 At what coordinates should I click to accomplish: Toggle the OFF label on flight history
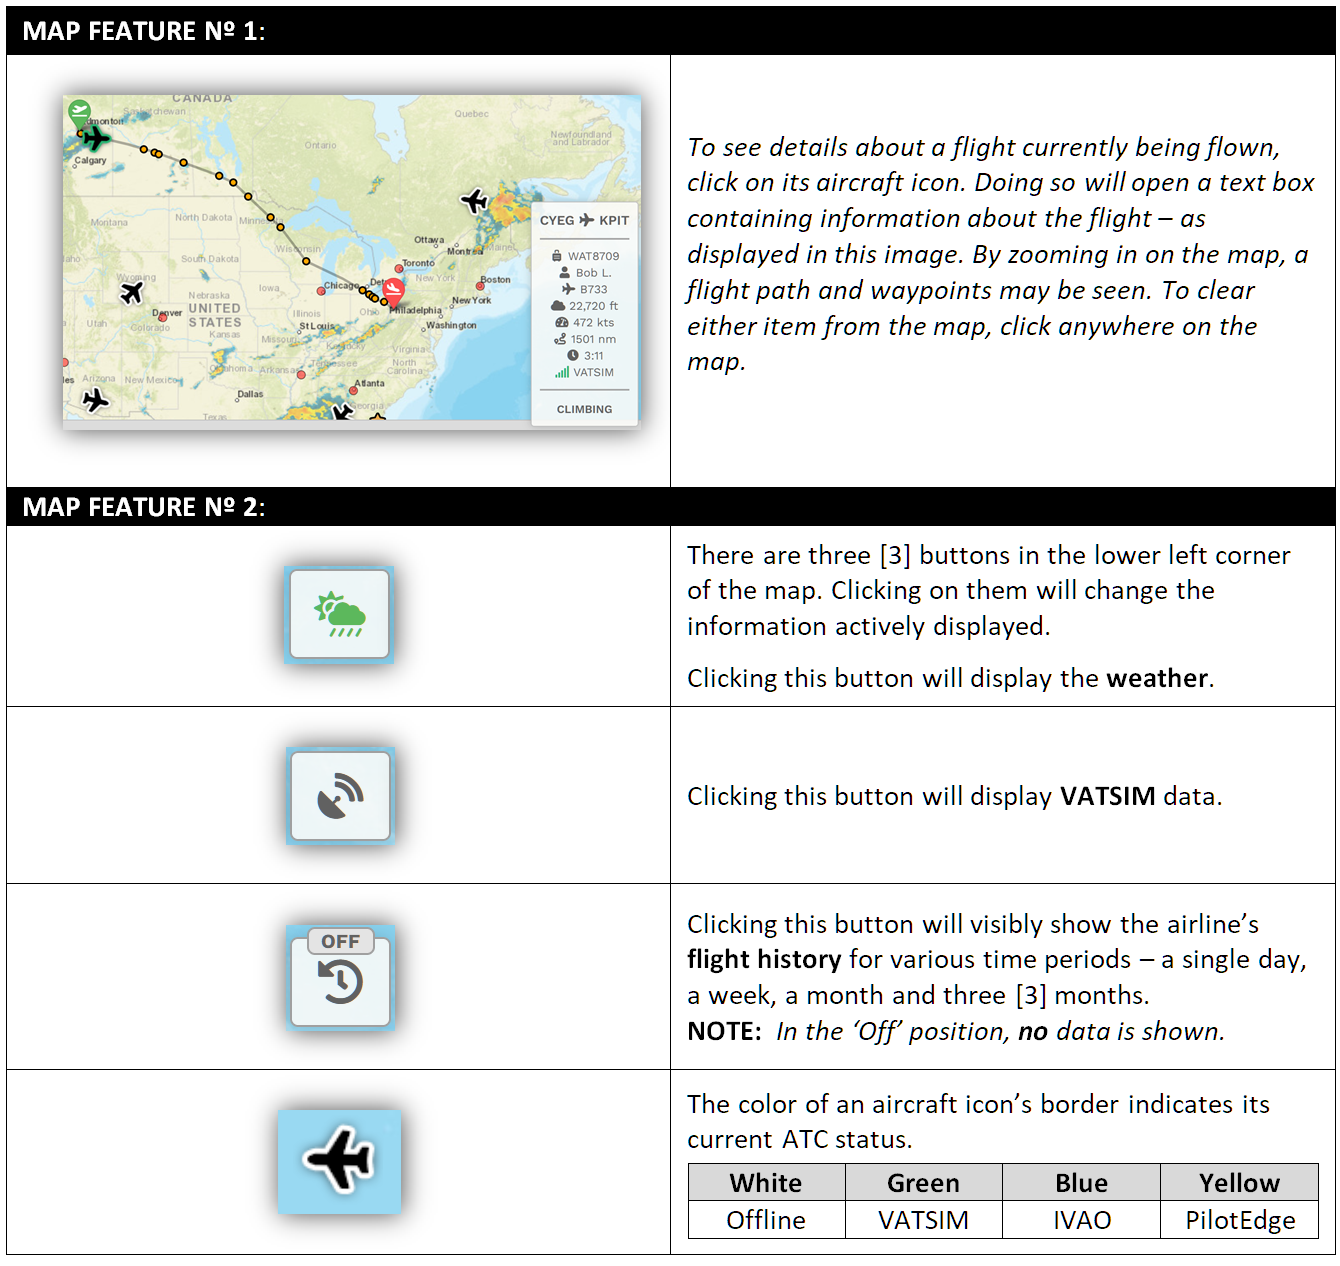340,941
